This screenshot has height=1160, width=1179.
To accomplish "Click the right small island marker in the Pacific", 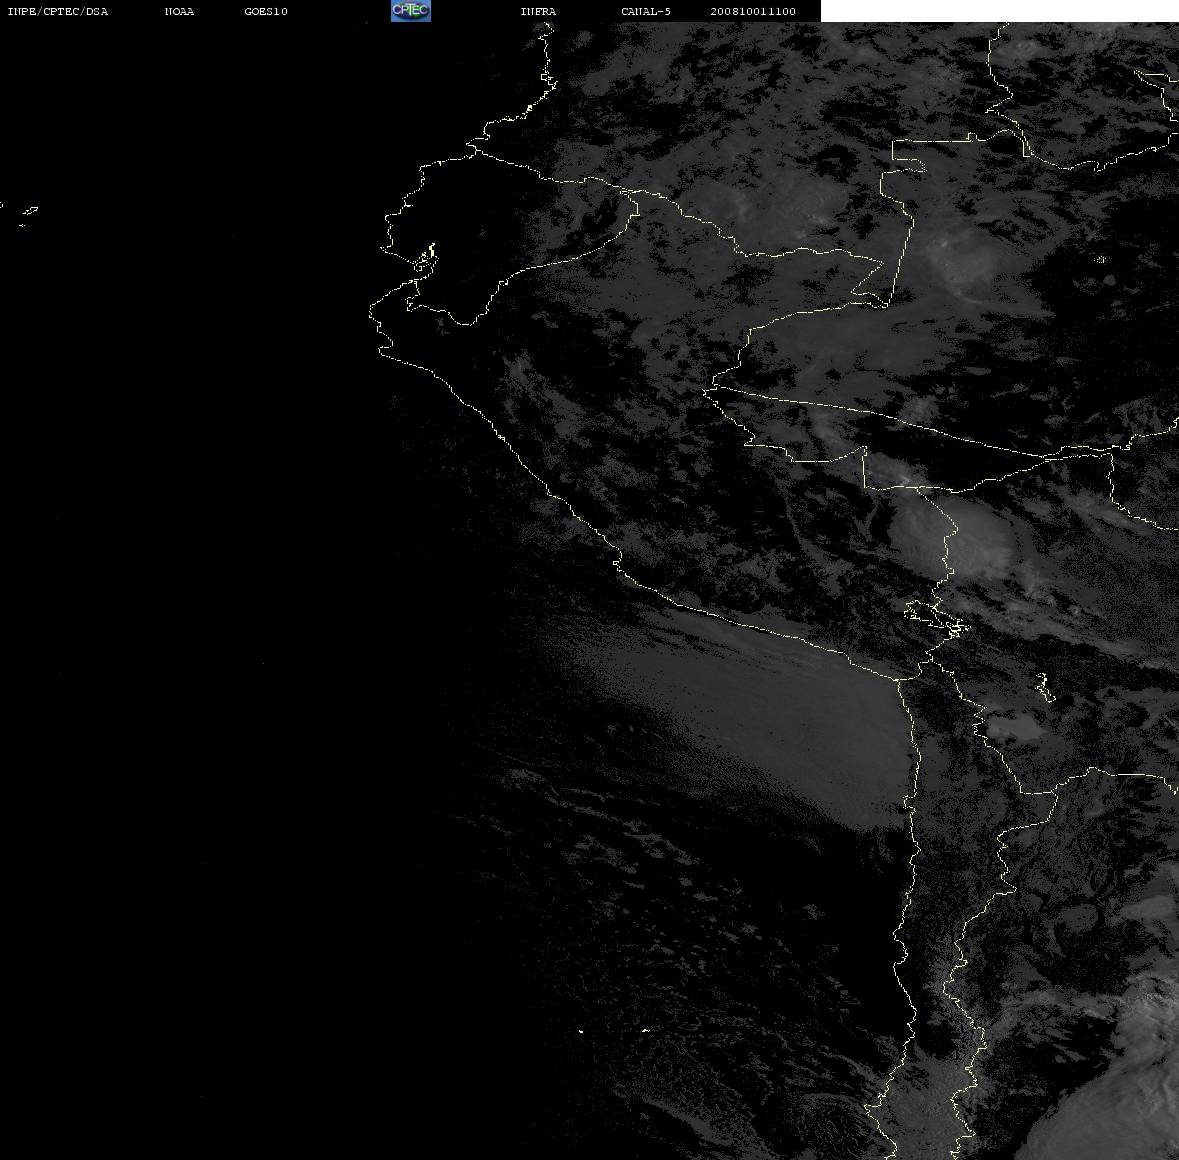I will (x=645, y=1030).
